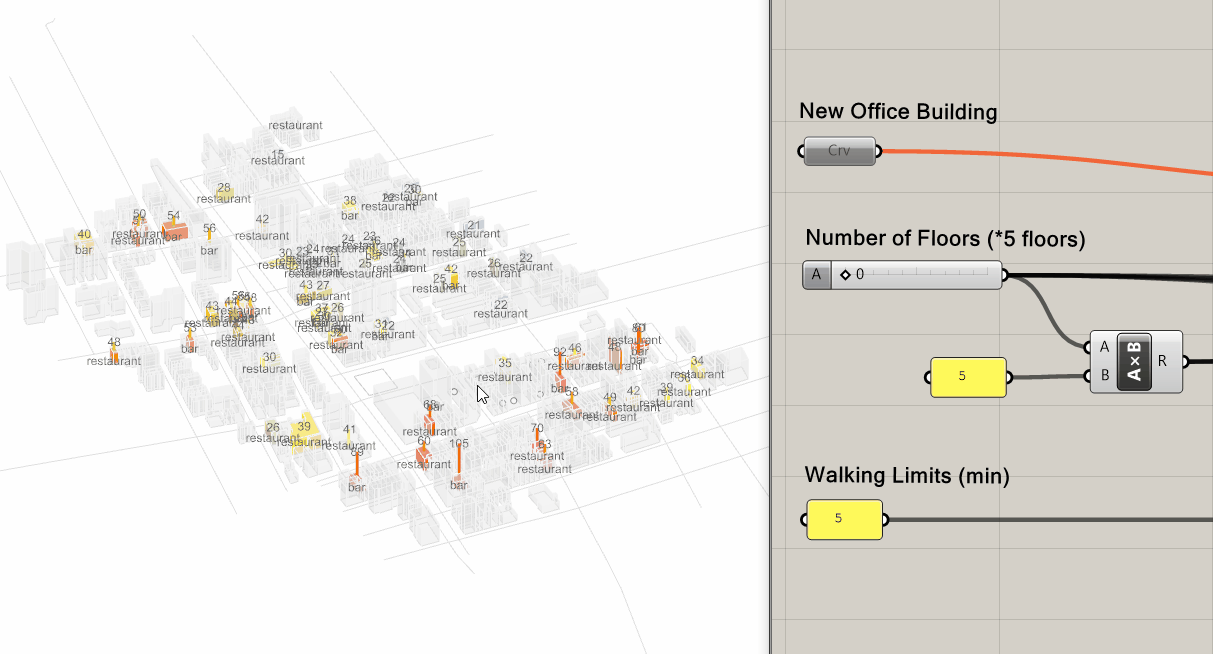
Task: Click the R output of the multiplication component
Action: (1163, 361)
